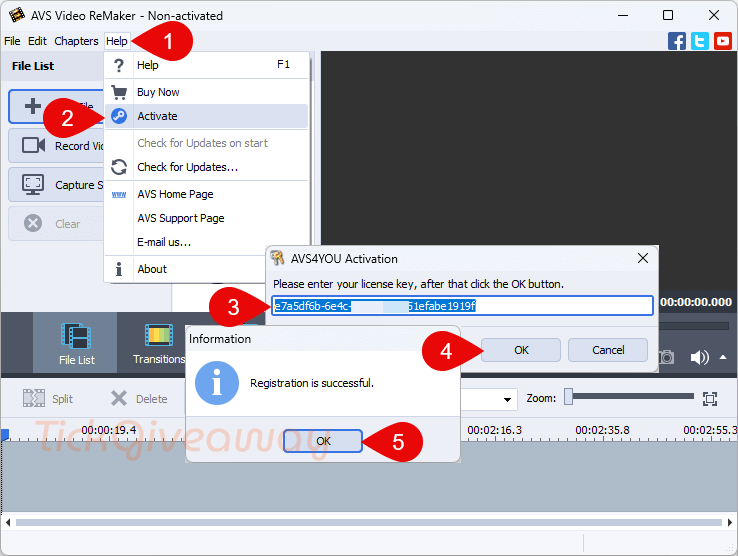Screen dimensions: 738x556
Task: Close the AVS4YOU Activation dialog
Action: (x=643, y=258)
